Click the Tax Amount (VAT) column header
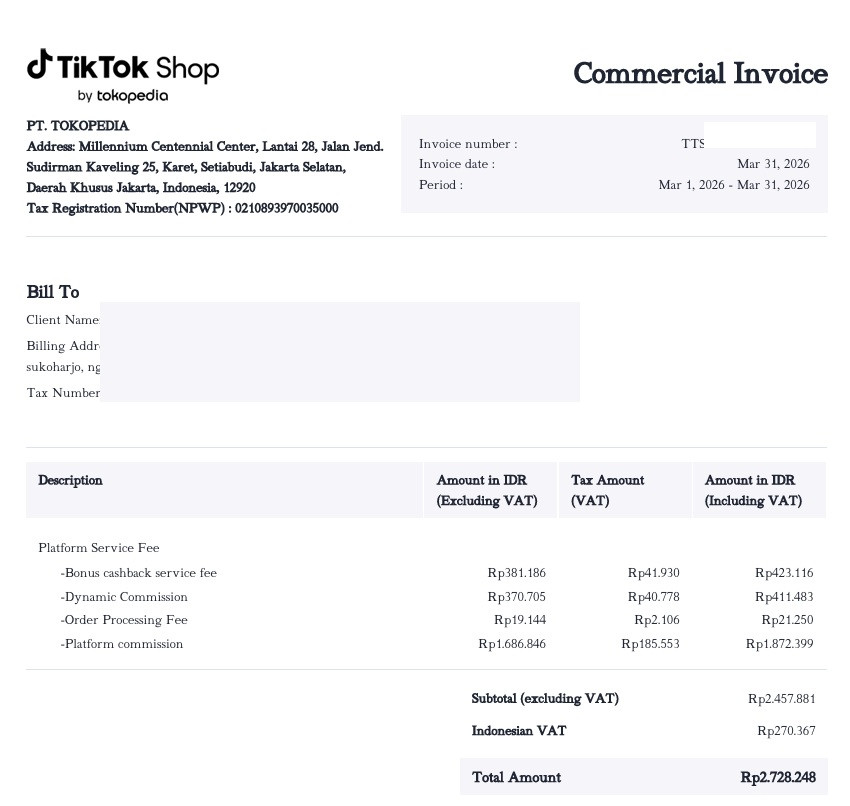This screenshot has height=806, width=850. click(608, 490)
